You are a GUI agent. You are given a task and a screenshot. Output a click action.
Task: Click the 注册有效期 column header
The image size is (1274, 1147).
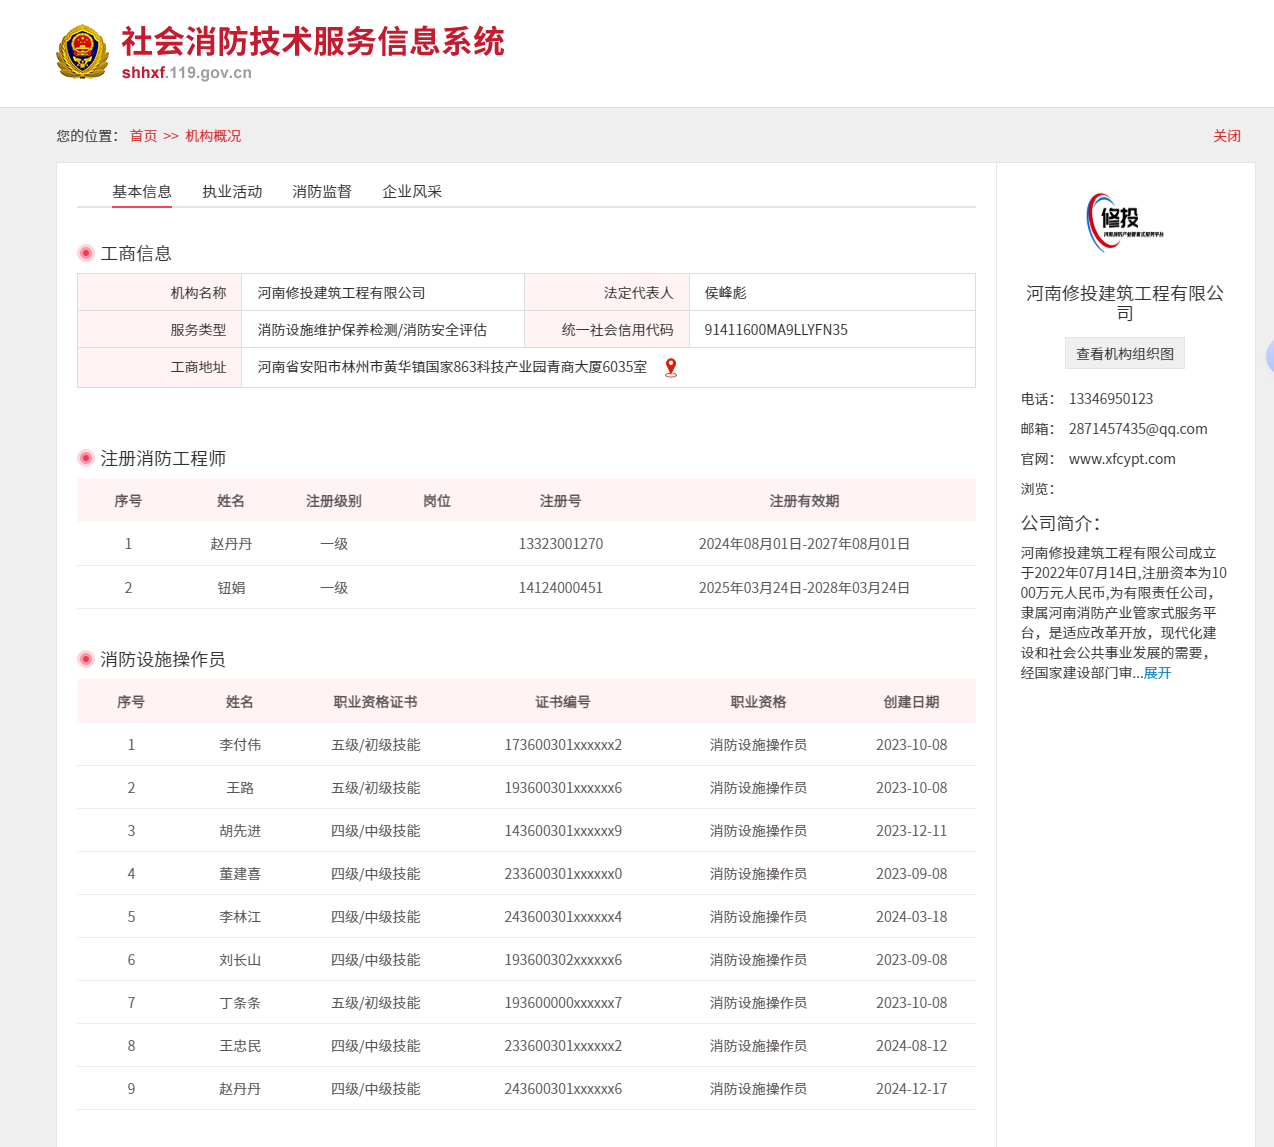tap(804, 501)
